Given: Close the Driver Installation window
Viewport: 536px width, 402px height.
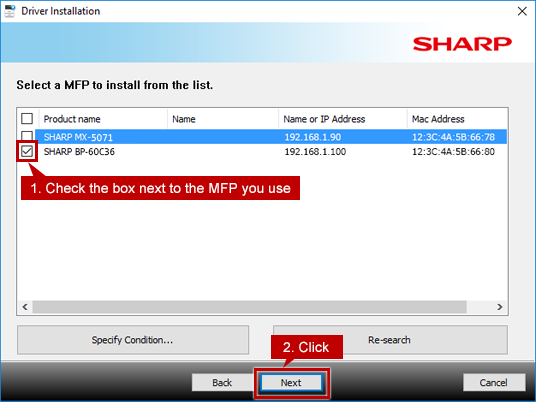Looking at the screenshot, I should [x=522, y=11].
